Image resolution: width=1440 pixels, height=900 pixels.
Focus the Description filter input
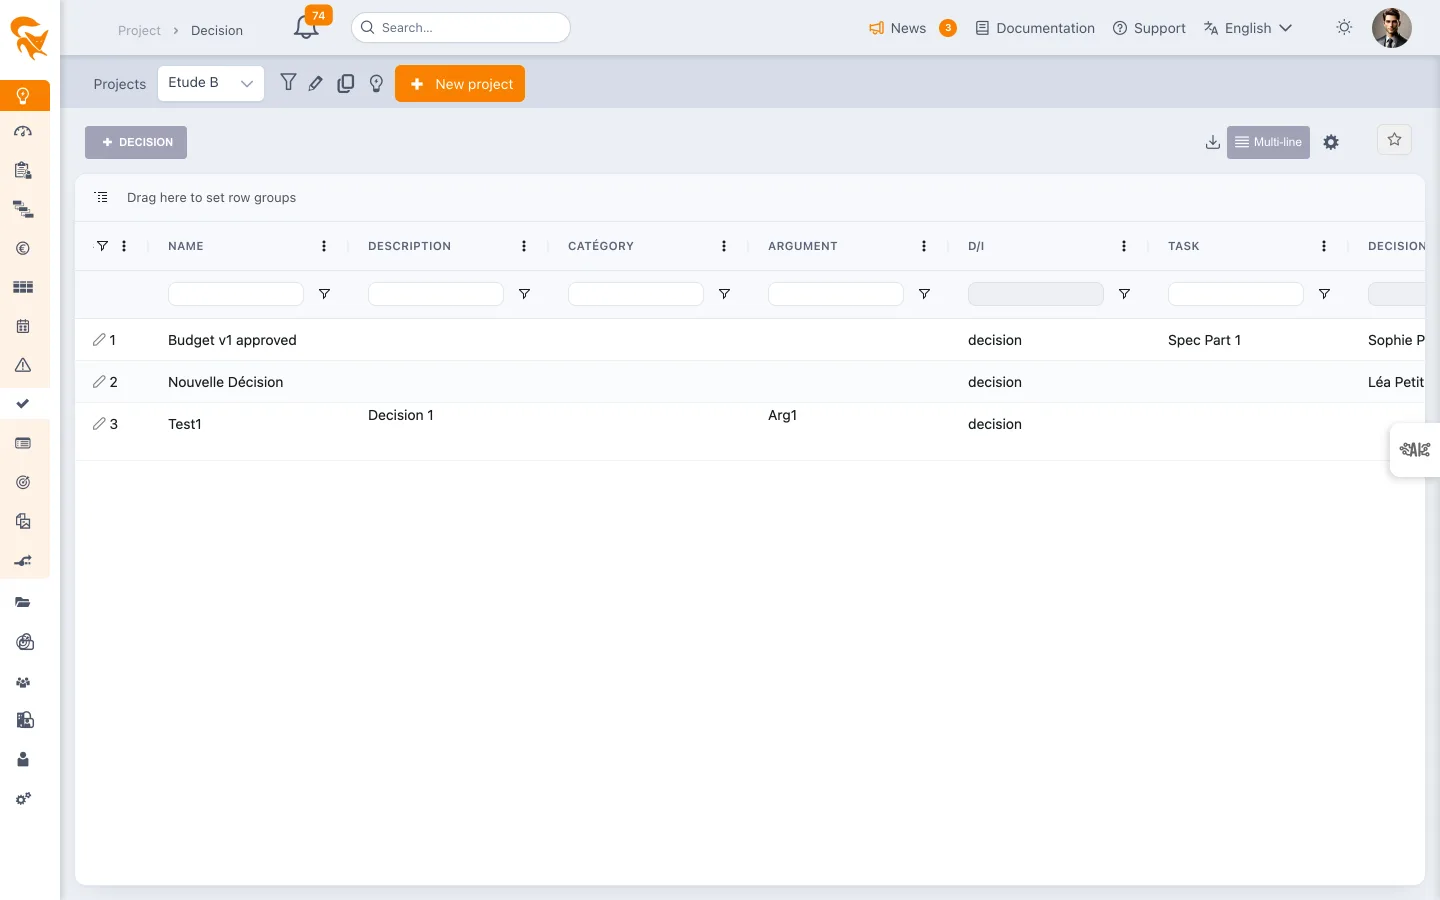tap(436, 294)
